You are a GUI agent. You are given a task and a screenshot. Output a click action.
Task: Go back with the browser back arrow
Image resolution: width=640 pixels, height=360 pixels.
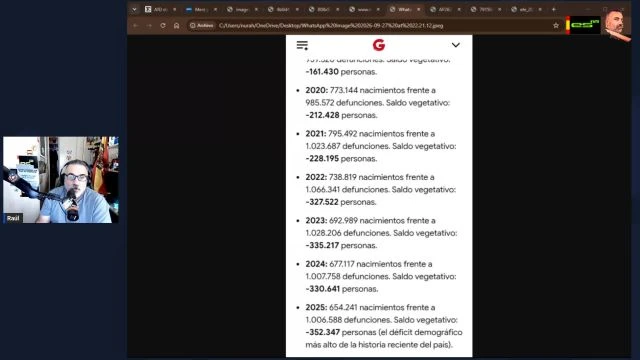(x=136, y=25)
